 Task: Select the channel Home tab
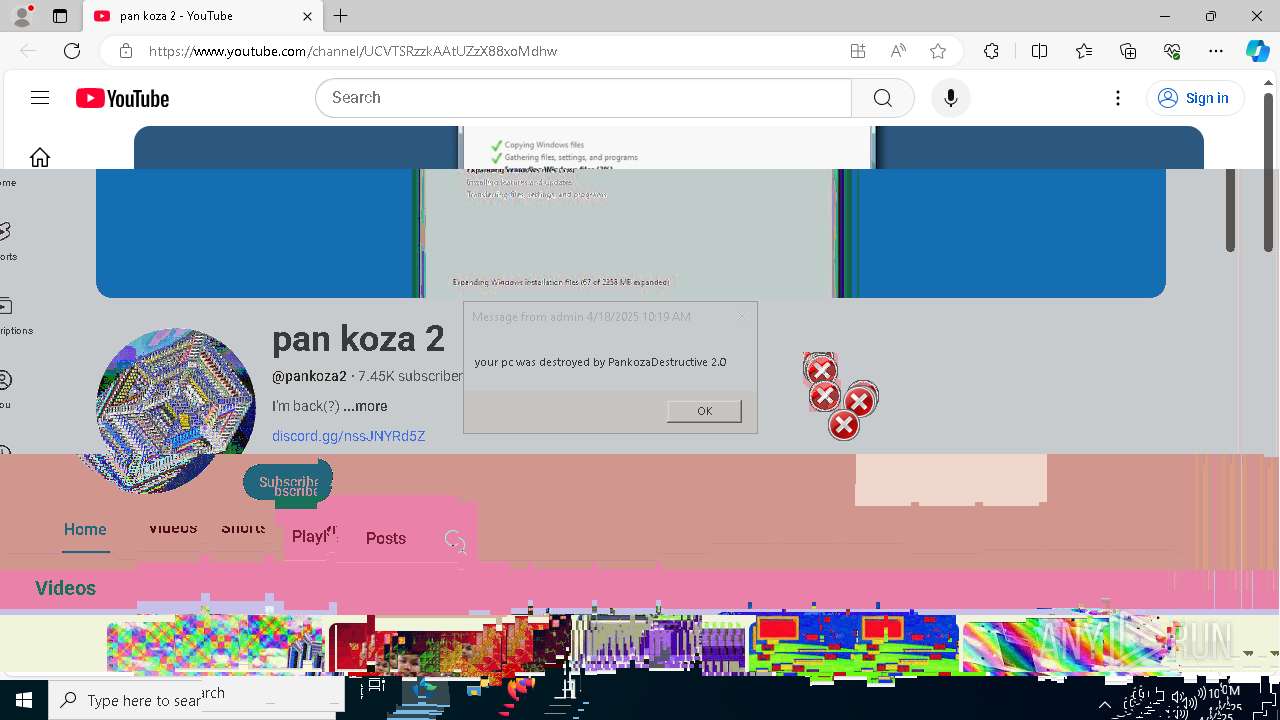(x=85, y=529)
